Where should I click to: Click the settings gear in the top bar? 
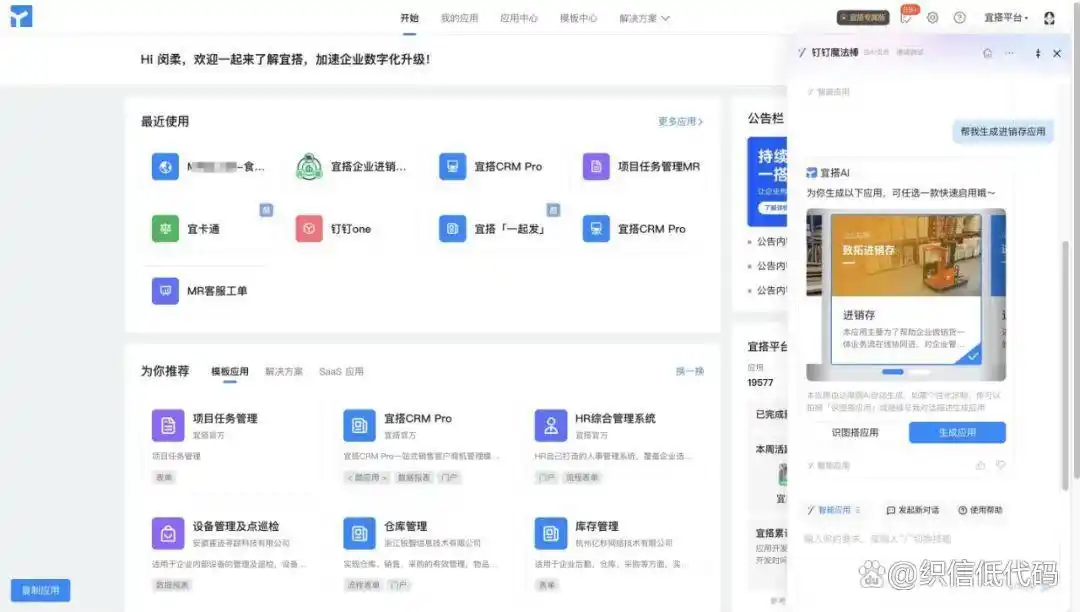pyautogui.click(x=933, y=17)
